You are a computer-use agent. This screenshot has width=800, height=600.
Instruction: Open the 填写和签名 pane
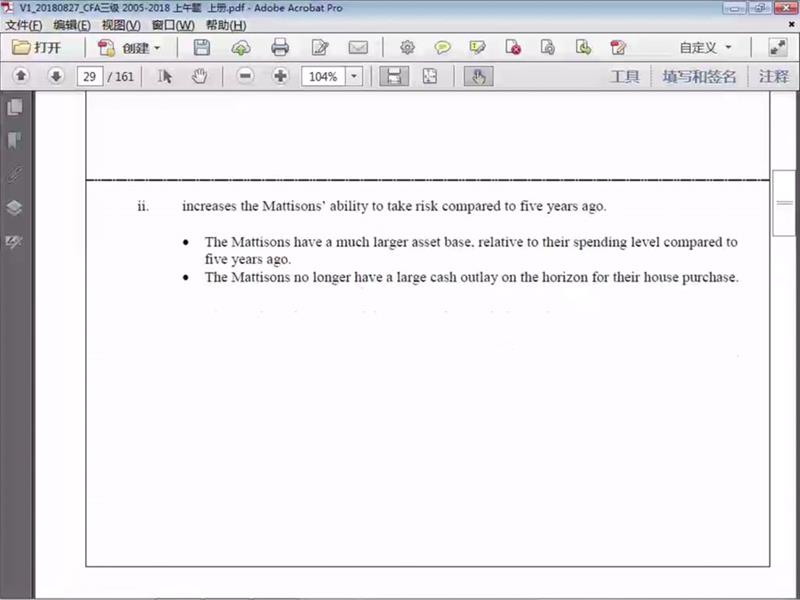[699, 76]
